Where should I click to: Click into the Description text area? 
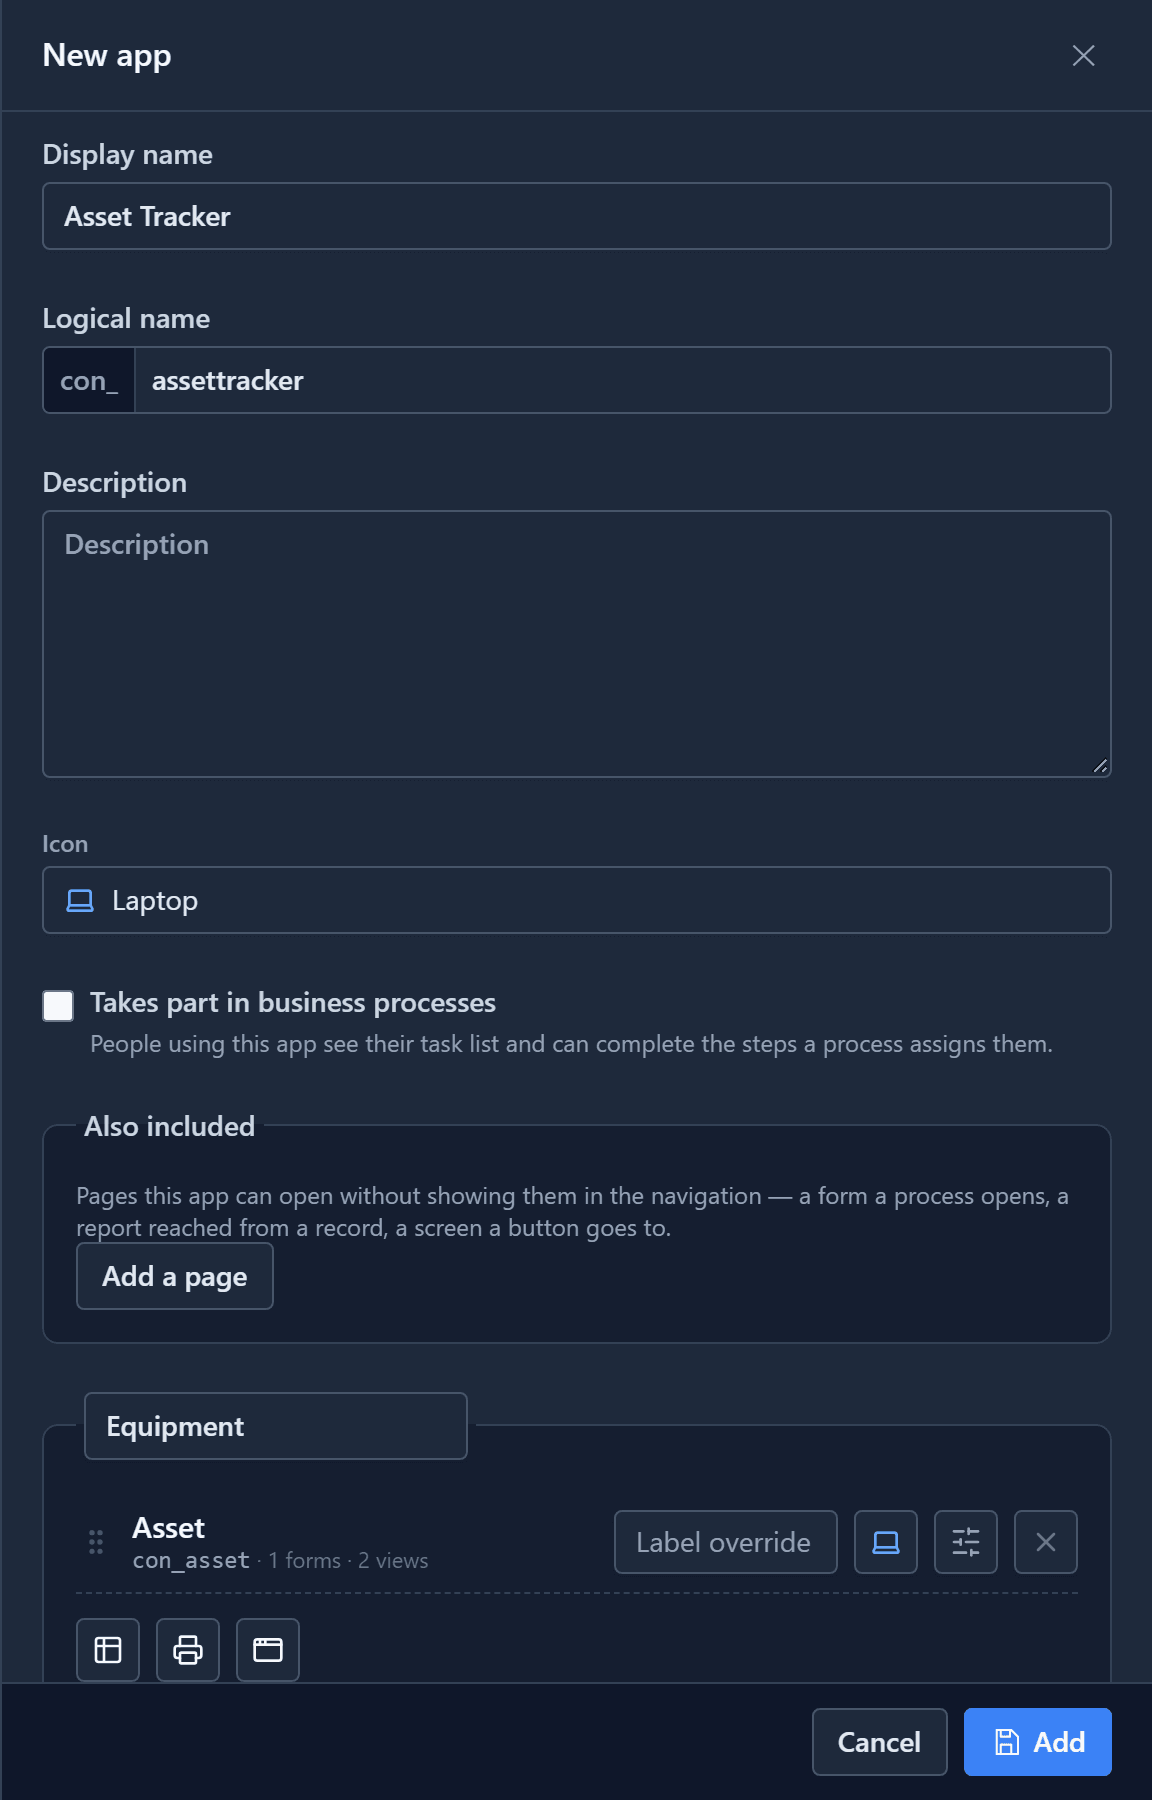577,644
